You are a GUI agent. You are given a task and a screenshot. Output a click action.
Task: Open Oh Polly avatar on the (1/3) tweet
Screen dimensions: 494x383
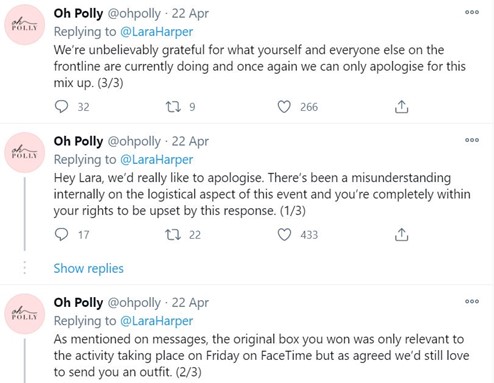[x=24, y=152]
